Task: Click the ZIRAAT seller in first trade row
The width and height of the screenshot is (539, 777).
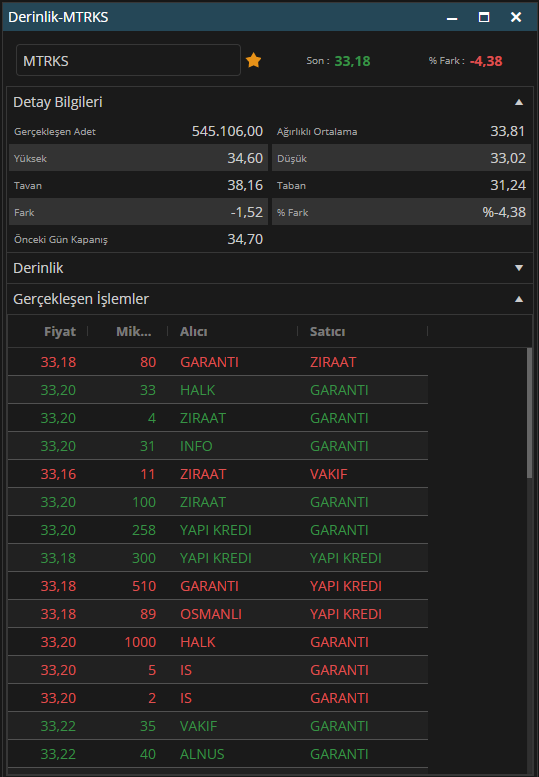Action: point(333,362)
